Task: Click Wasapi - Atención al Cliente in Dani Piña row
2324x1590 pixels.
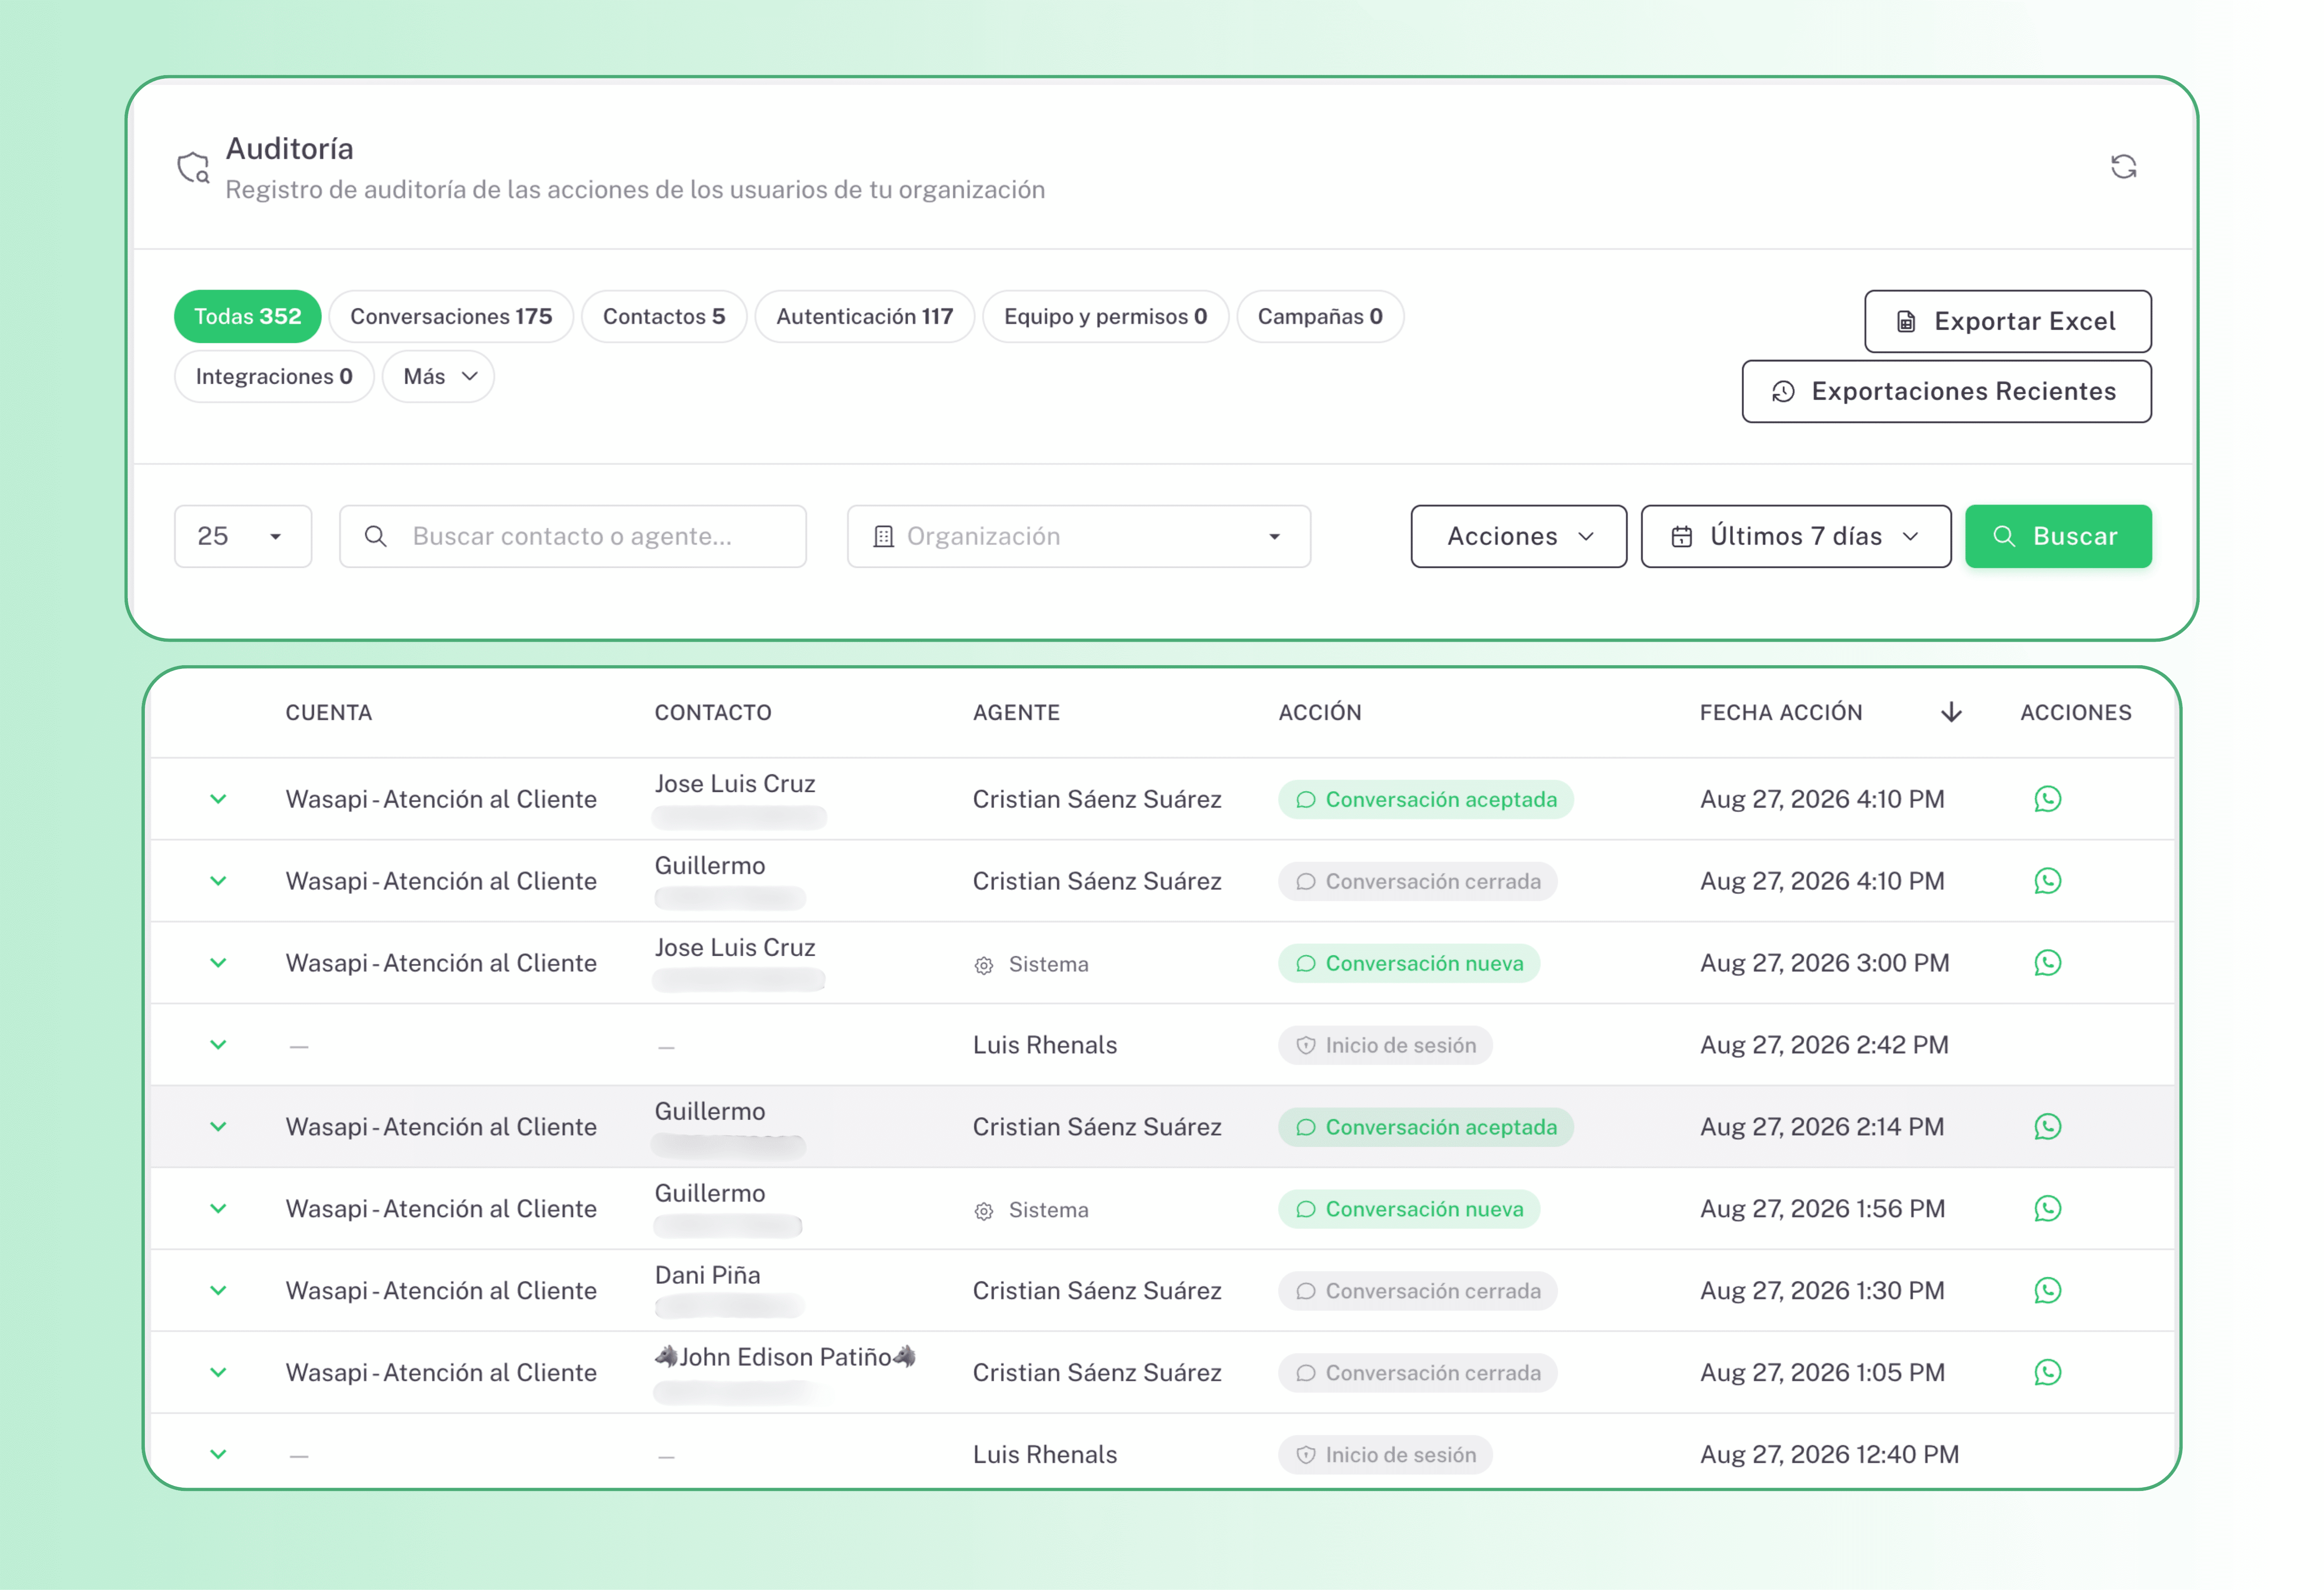Action: click(x=441, y=1291)
